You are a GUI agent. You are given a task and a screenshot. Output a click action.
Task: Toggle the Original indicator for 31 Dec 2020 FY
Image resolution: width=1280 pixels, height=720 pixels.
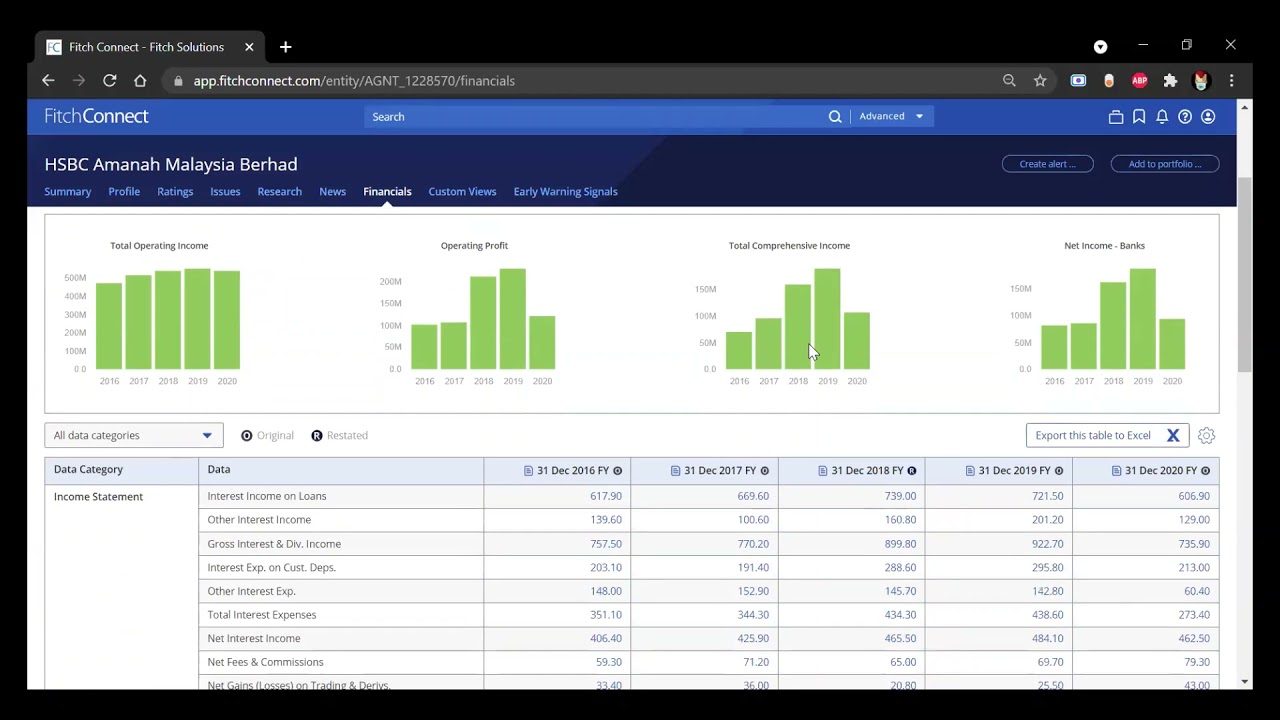pos(1205,471)
